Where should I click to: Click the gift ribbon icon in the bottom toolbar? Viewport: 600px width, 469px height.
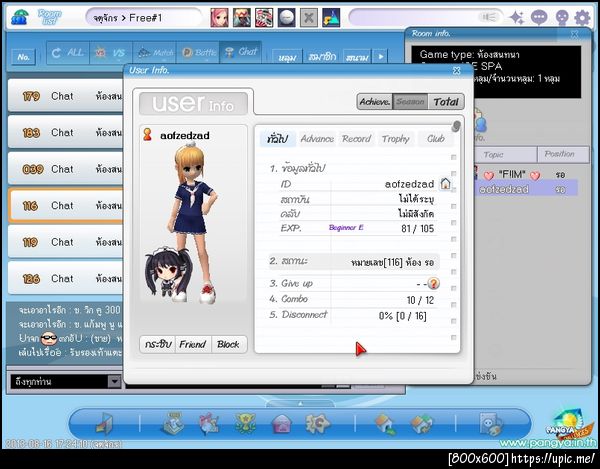[x=209, y=424]
